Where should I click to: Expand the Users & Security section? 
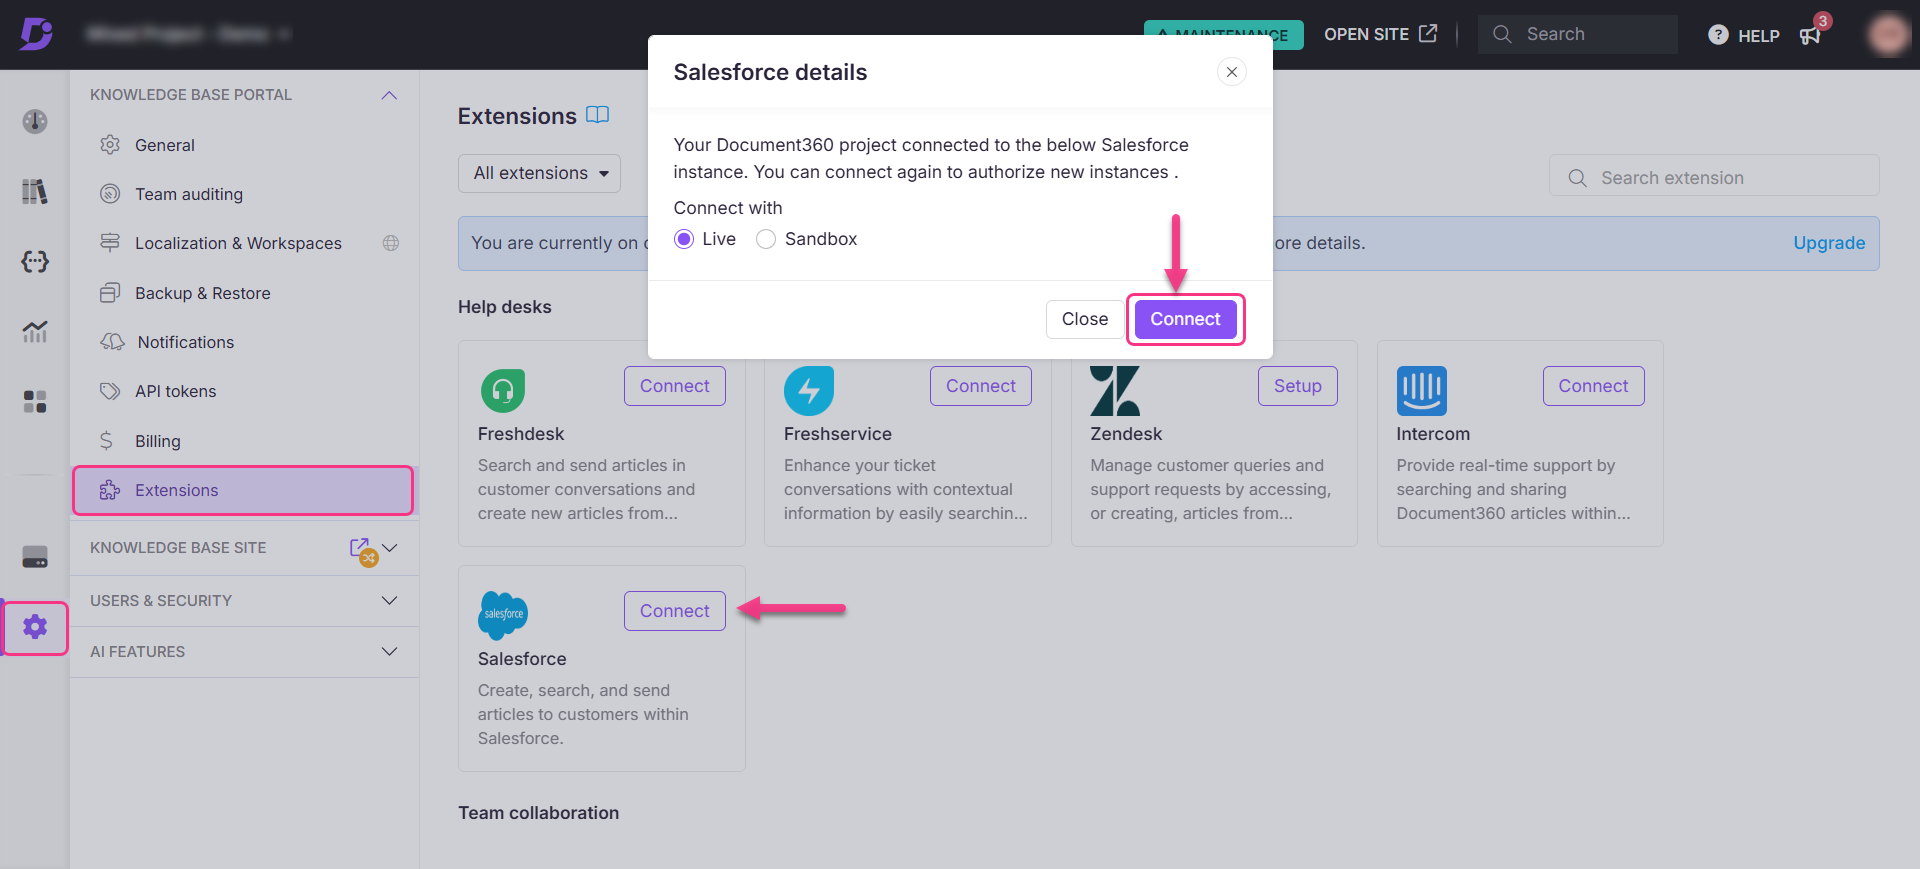390,600
